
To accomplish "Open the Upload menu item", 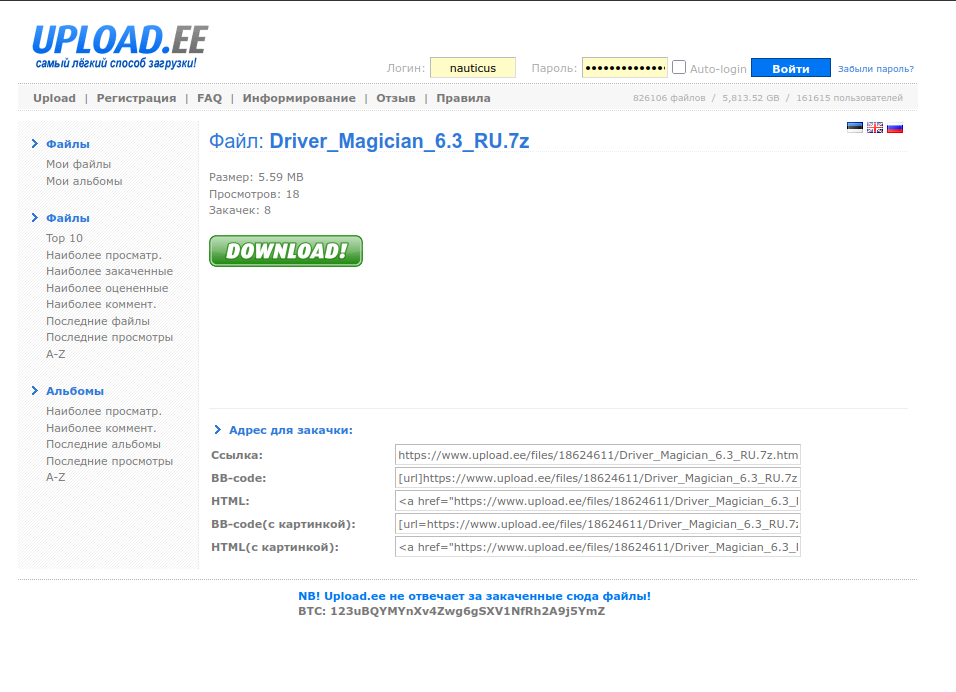I will [x=54, y=98].
